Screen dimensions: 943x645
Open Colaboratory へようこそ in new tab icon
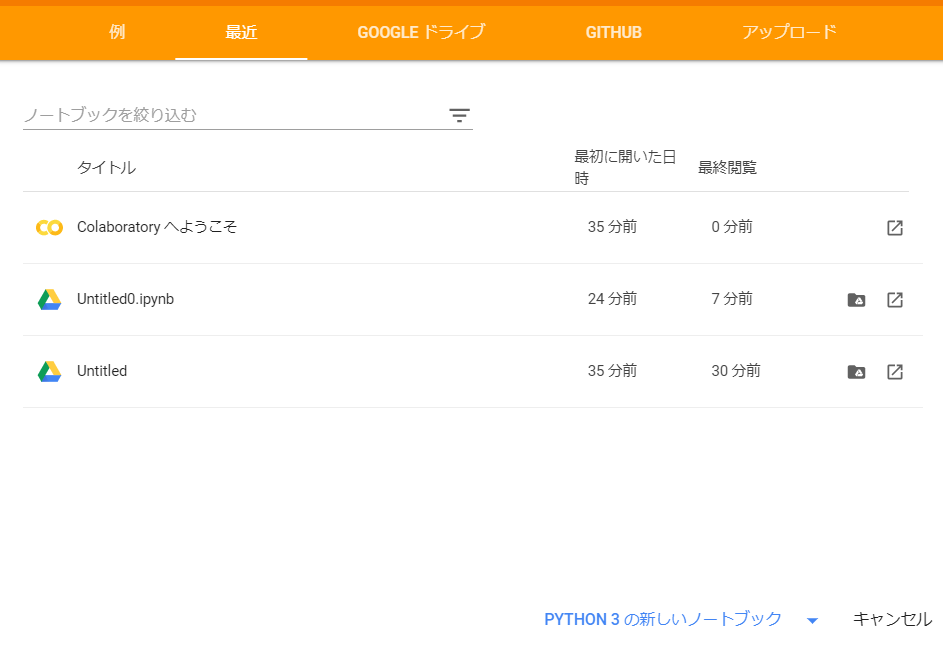pyautogui.click(x=895, y=227)
